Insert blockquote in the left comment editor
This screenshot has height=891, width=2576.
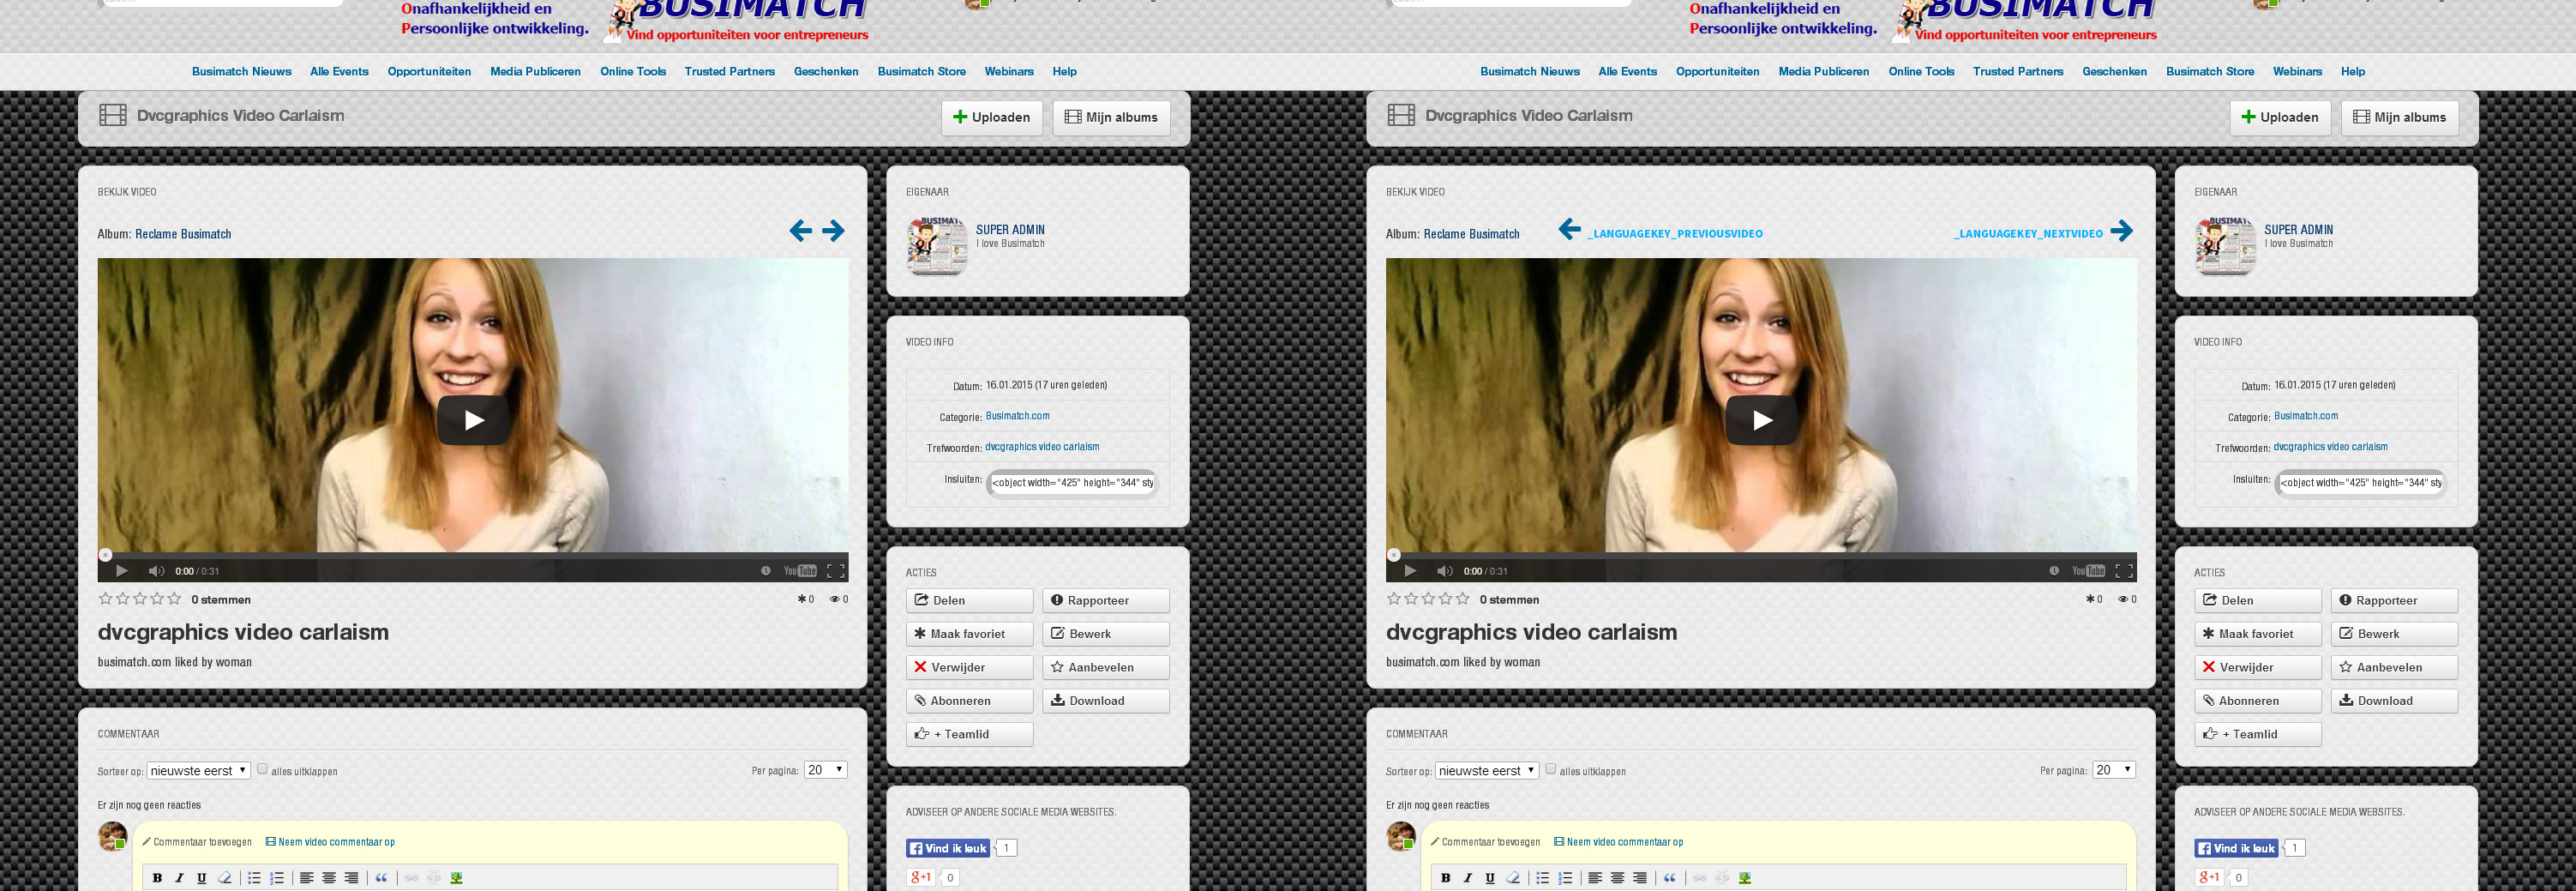tap(381, 878)
